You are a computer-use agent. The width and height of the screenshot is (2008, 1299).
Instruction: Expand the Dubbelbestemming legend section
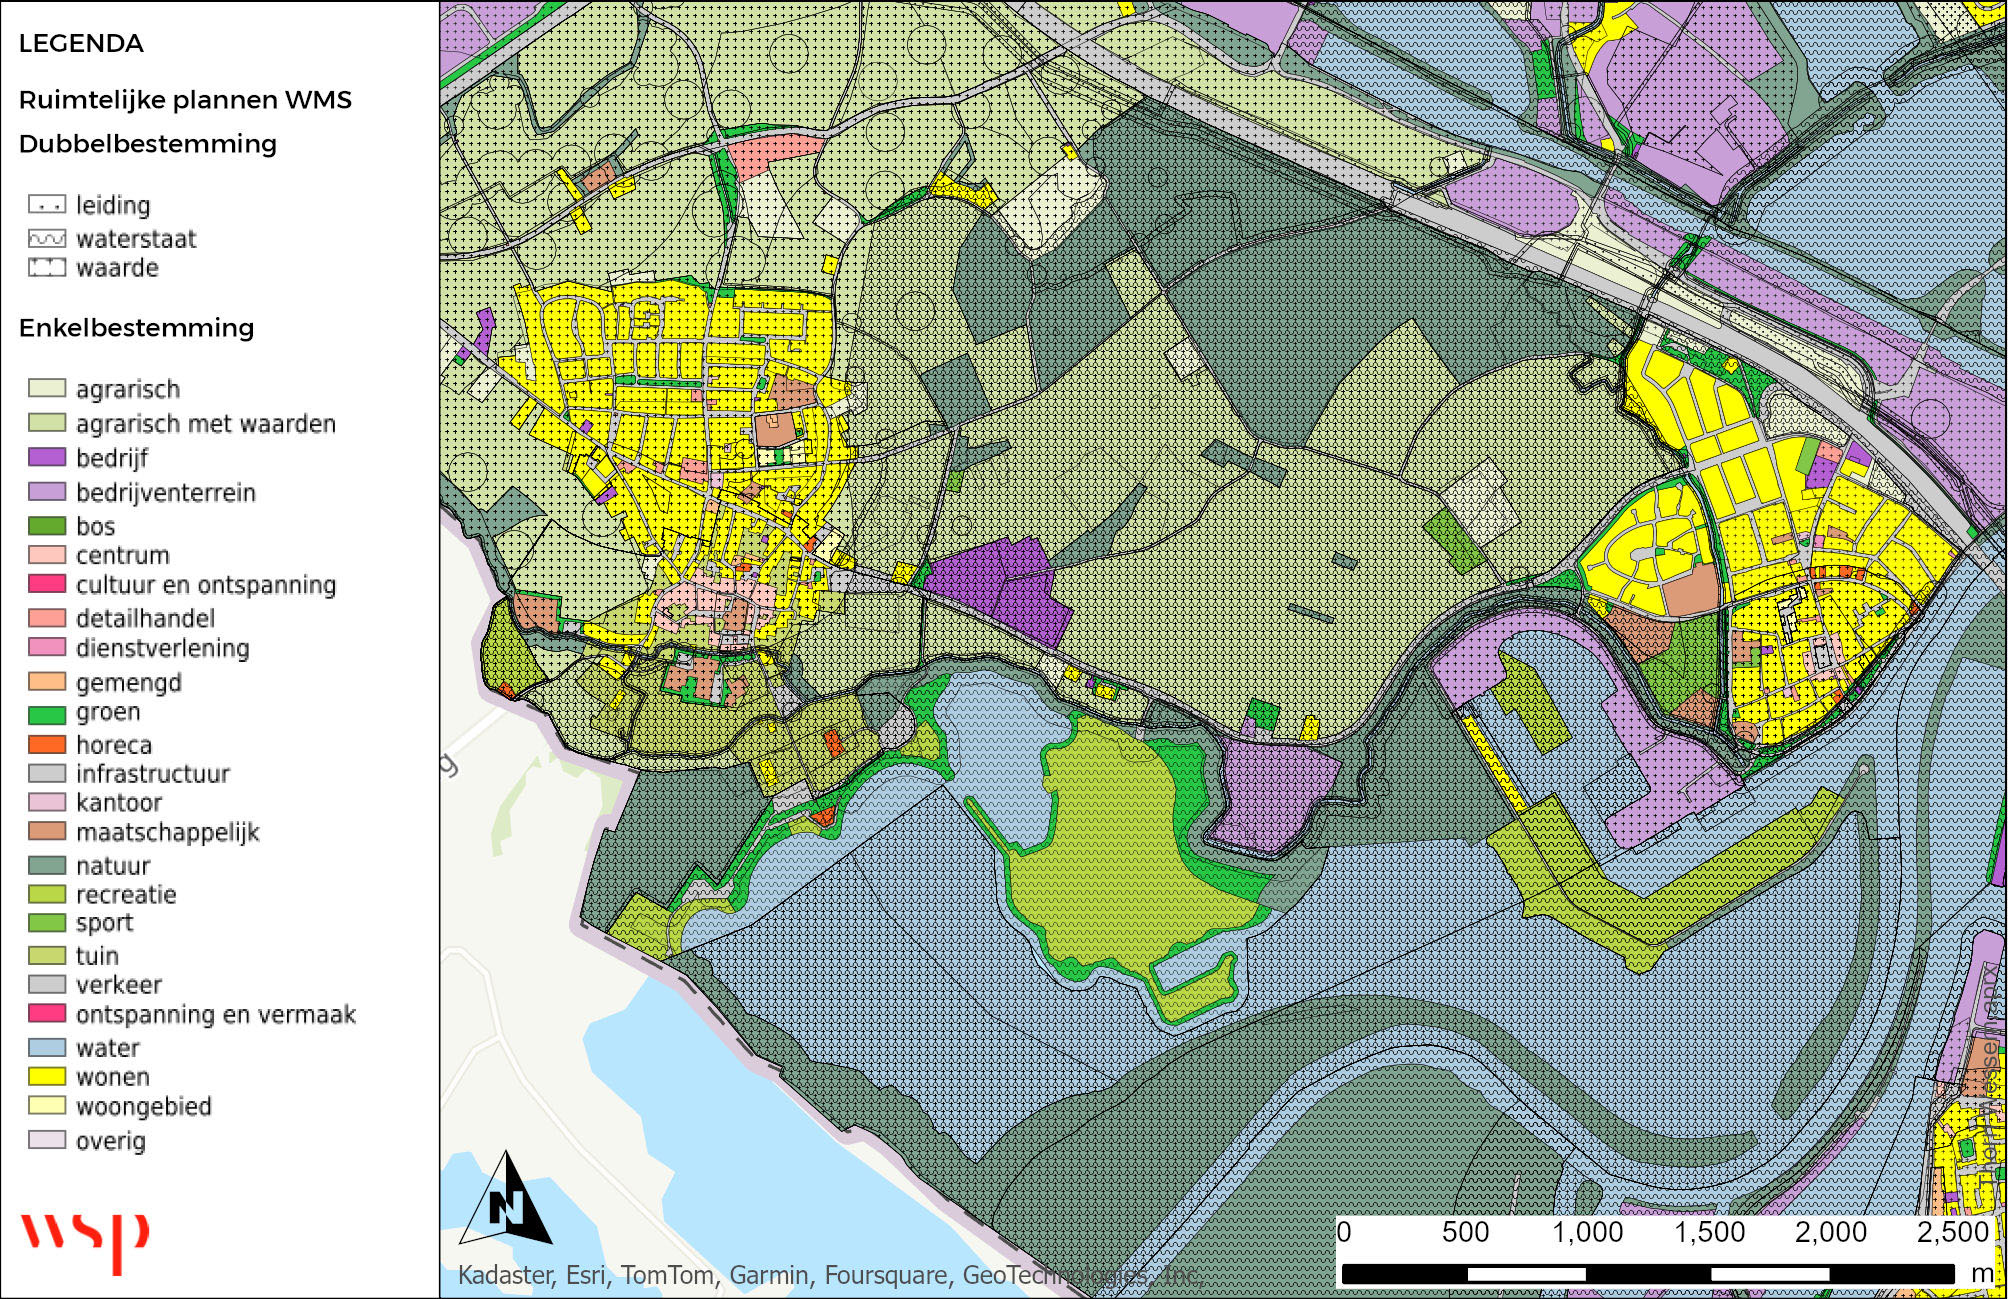pos(145,144)
